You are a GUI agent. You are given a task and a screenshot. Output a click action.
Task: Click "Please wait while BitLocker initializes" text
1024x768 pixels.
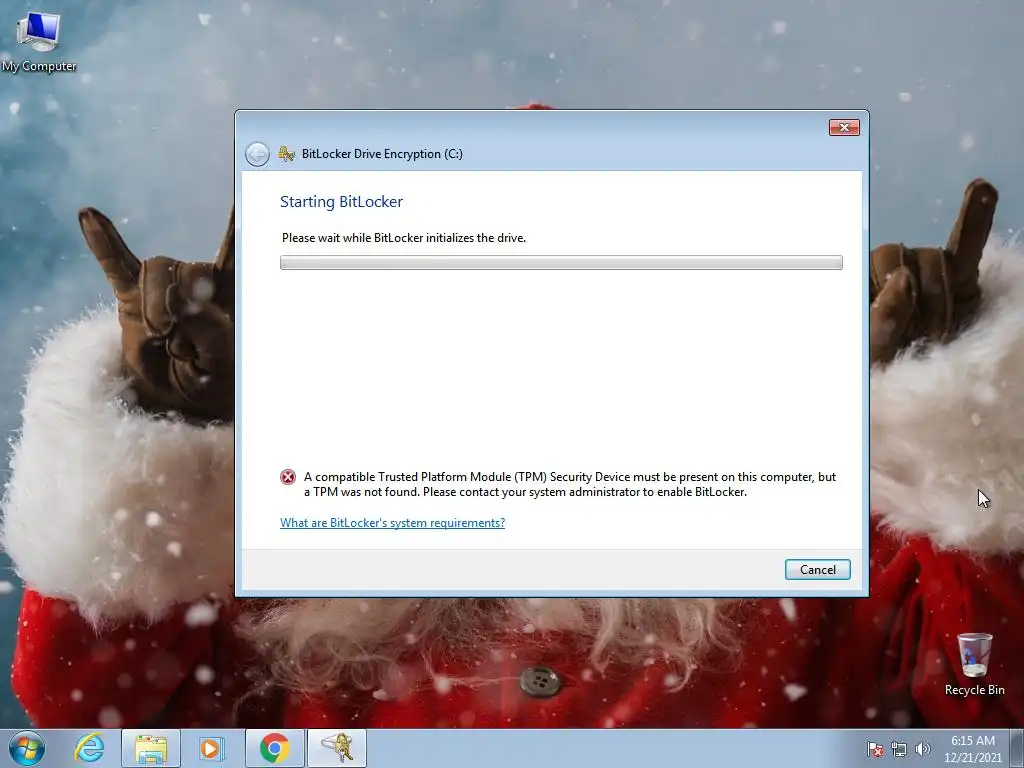click(x=404, y=238)
